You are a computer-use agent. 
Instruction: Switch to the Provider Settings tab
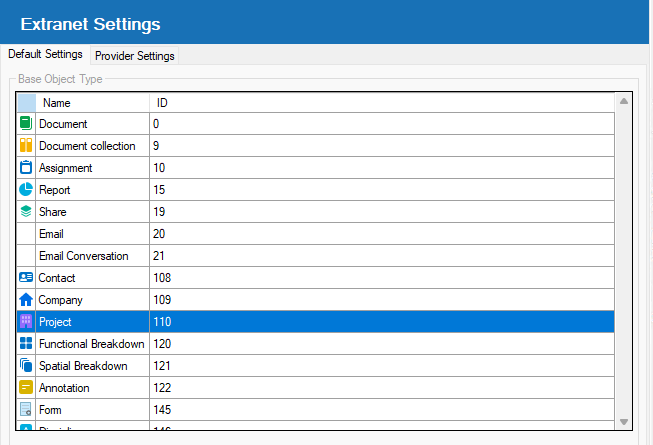(135, 56)
